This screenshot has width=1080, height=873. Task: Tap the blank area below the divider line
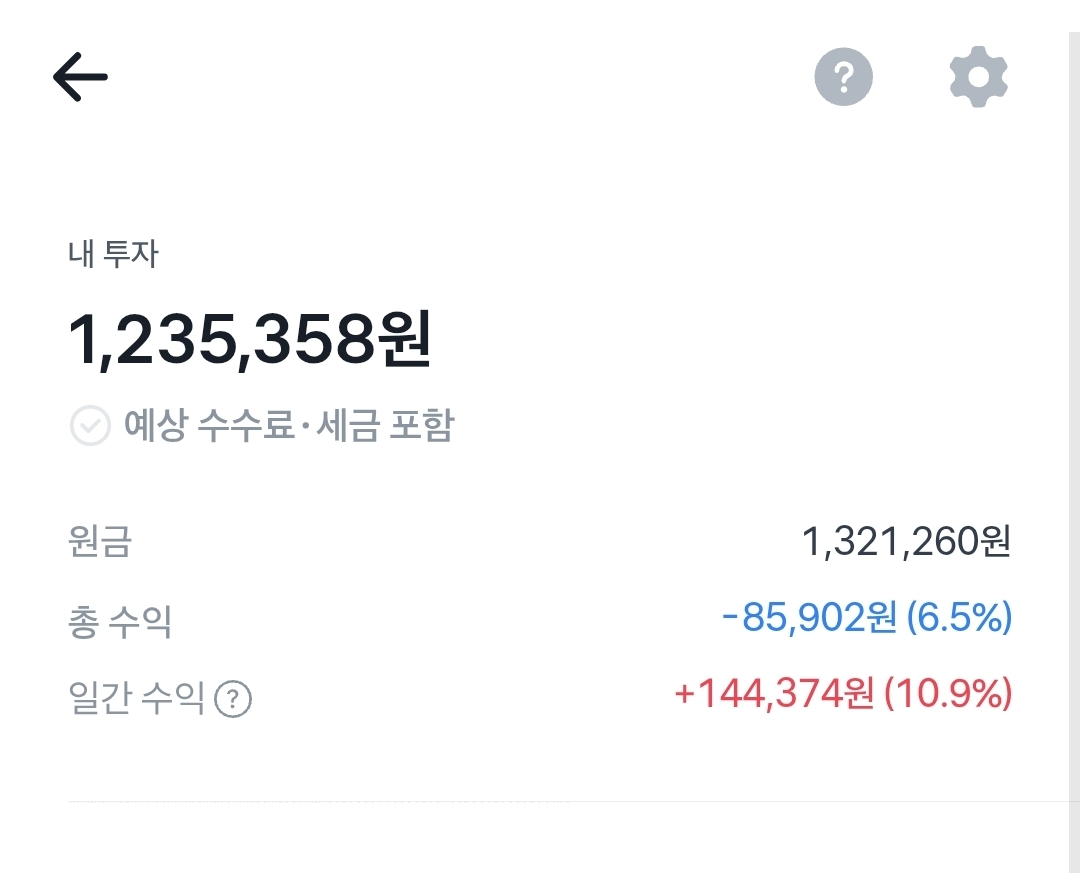click(540, 840)
